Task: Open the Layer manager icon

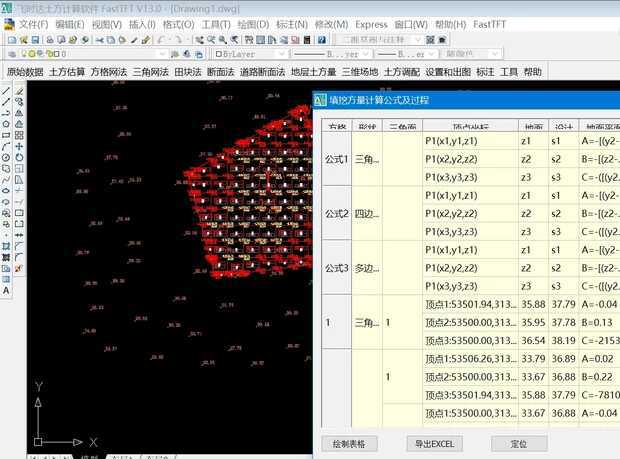Action: coord(12,54)
